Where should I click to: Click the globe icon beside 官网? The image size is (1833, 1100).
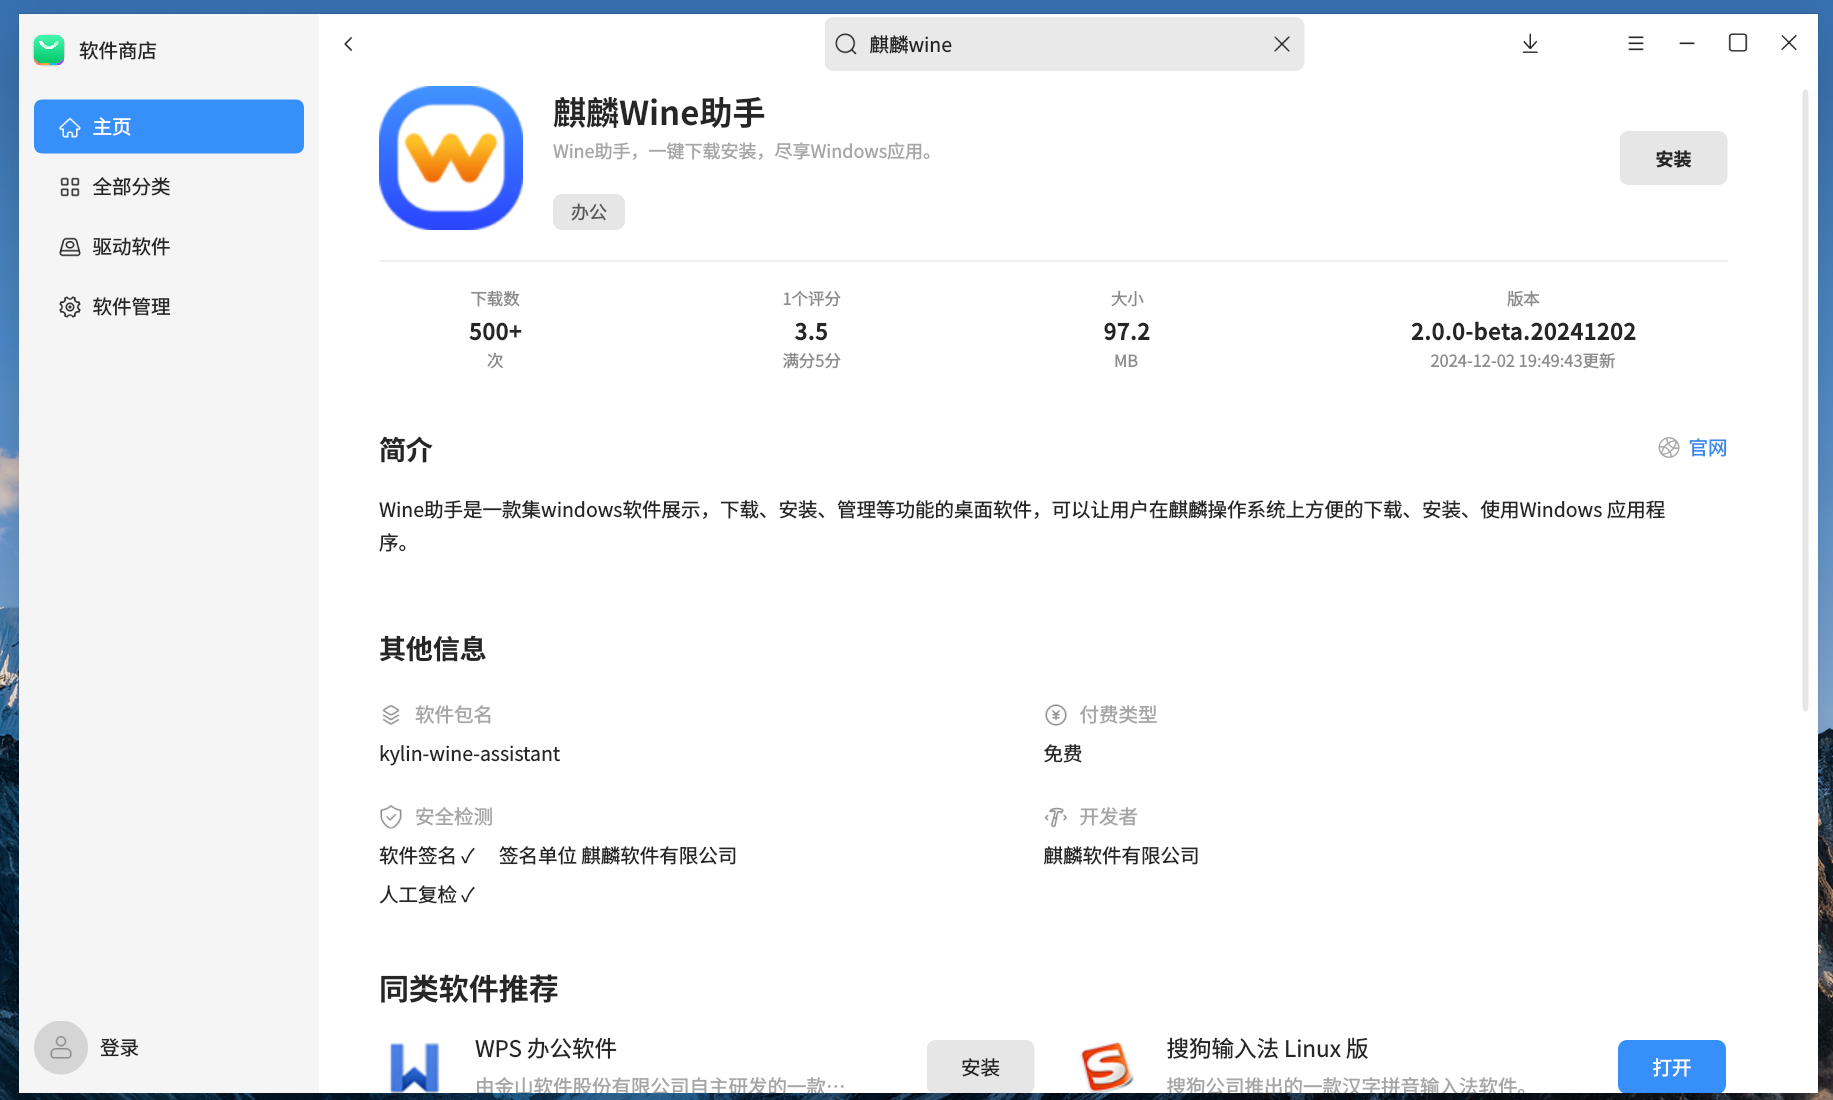(1669, 448)
